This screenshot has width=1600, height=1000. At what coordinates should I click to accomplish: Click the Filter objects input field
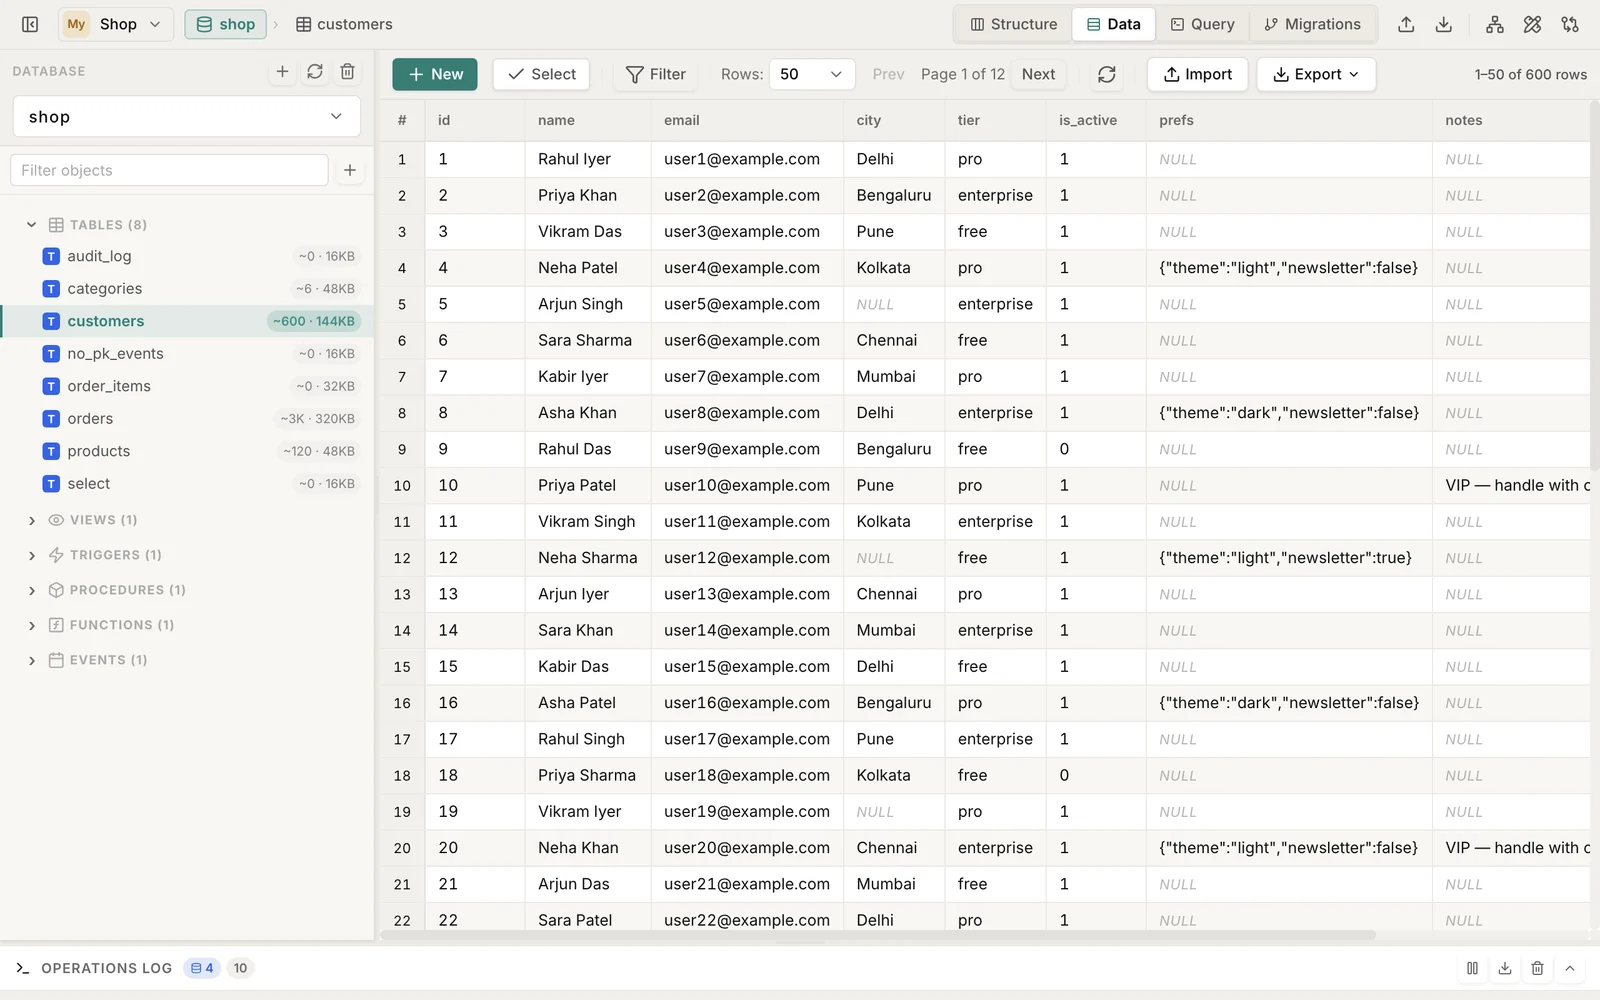(169, 170)
